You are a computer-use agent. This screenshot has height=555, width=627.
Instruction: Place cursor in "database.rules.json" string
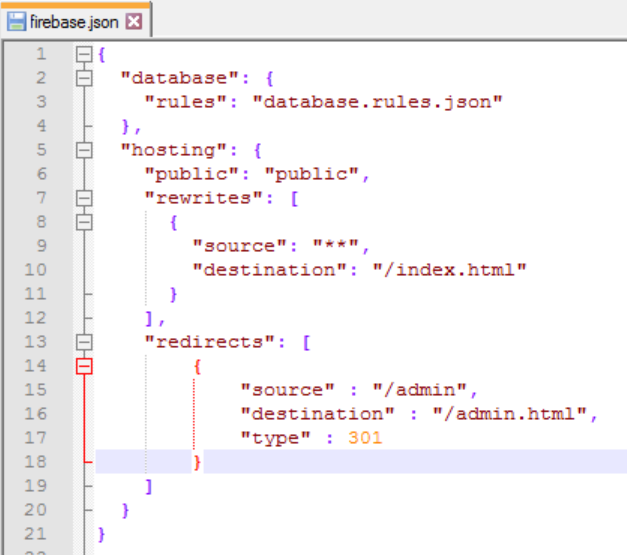pyautogui.click(x=377, y=102)
